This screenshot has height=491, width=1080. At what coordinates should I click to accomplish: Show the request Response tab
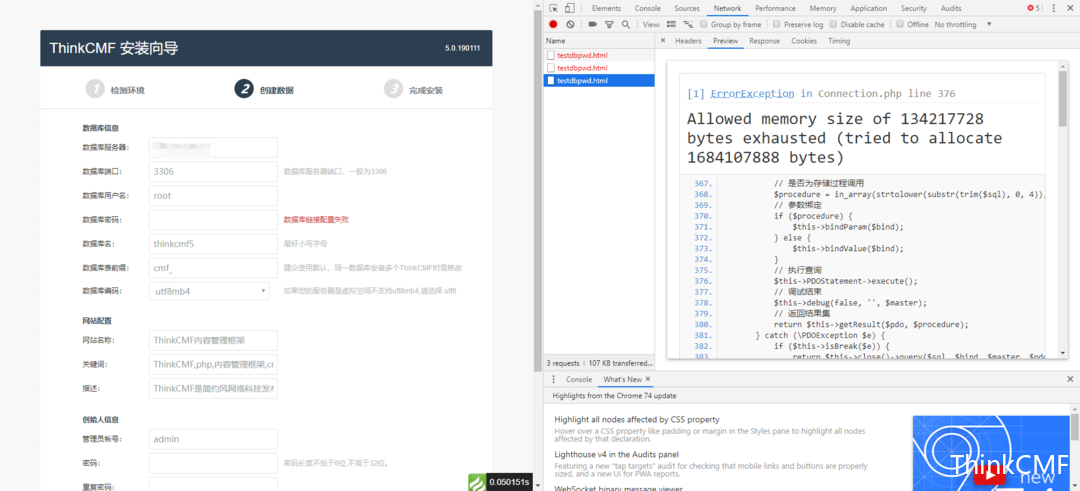point(765,41)
